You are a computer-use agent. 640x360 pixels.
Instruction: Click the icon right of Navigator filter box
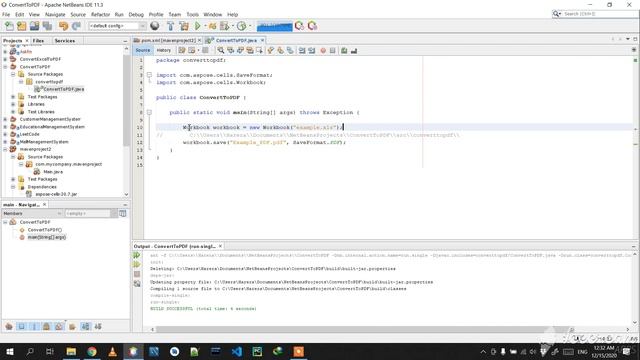[122, 213]
